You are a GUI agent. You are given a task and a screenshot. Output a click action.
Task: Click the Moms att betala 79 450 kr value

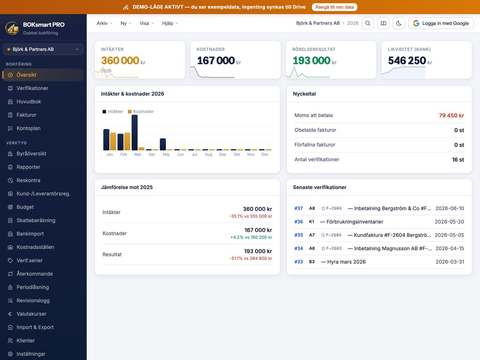click(451, 115)
